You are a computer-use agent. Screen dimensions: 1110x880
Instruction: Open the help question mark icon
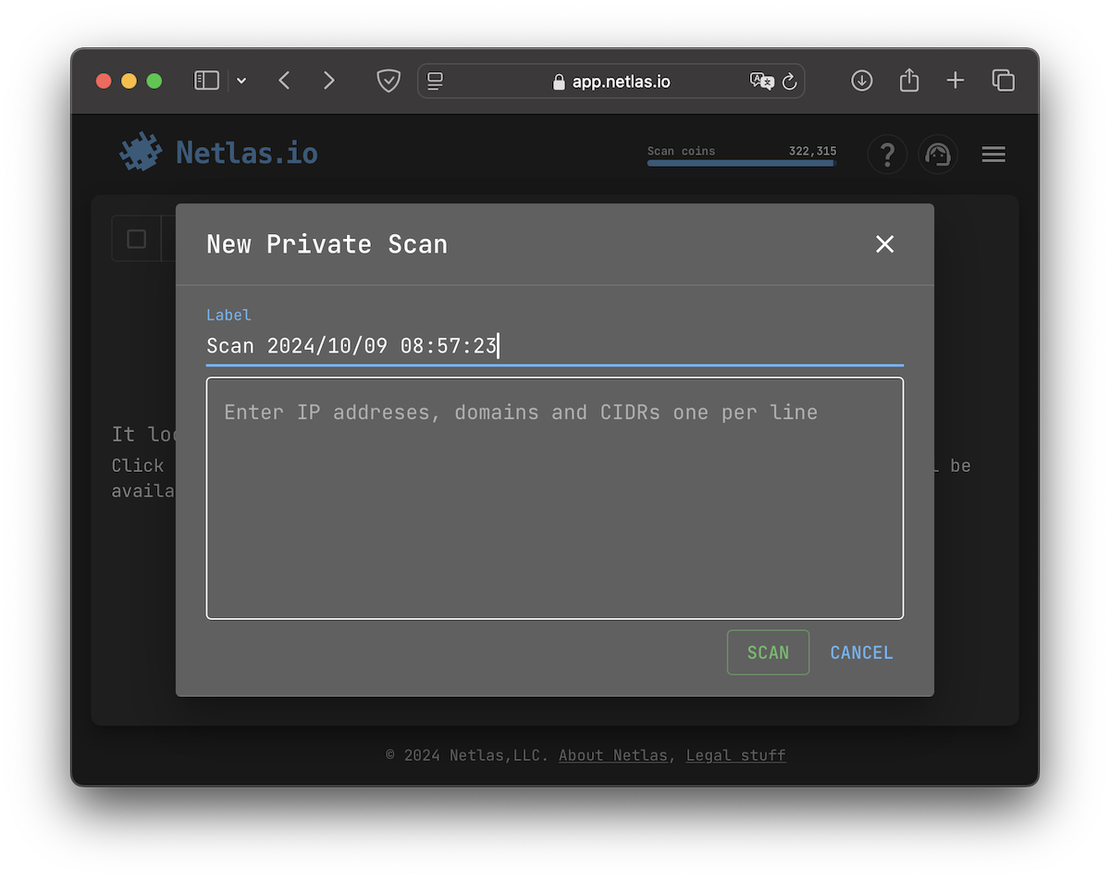[x=886, y=155]
